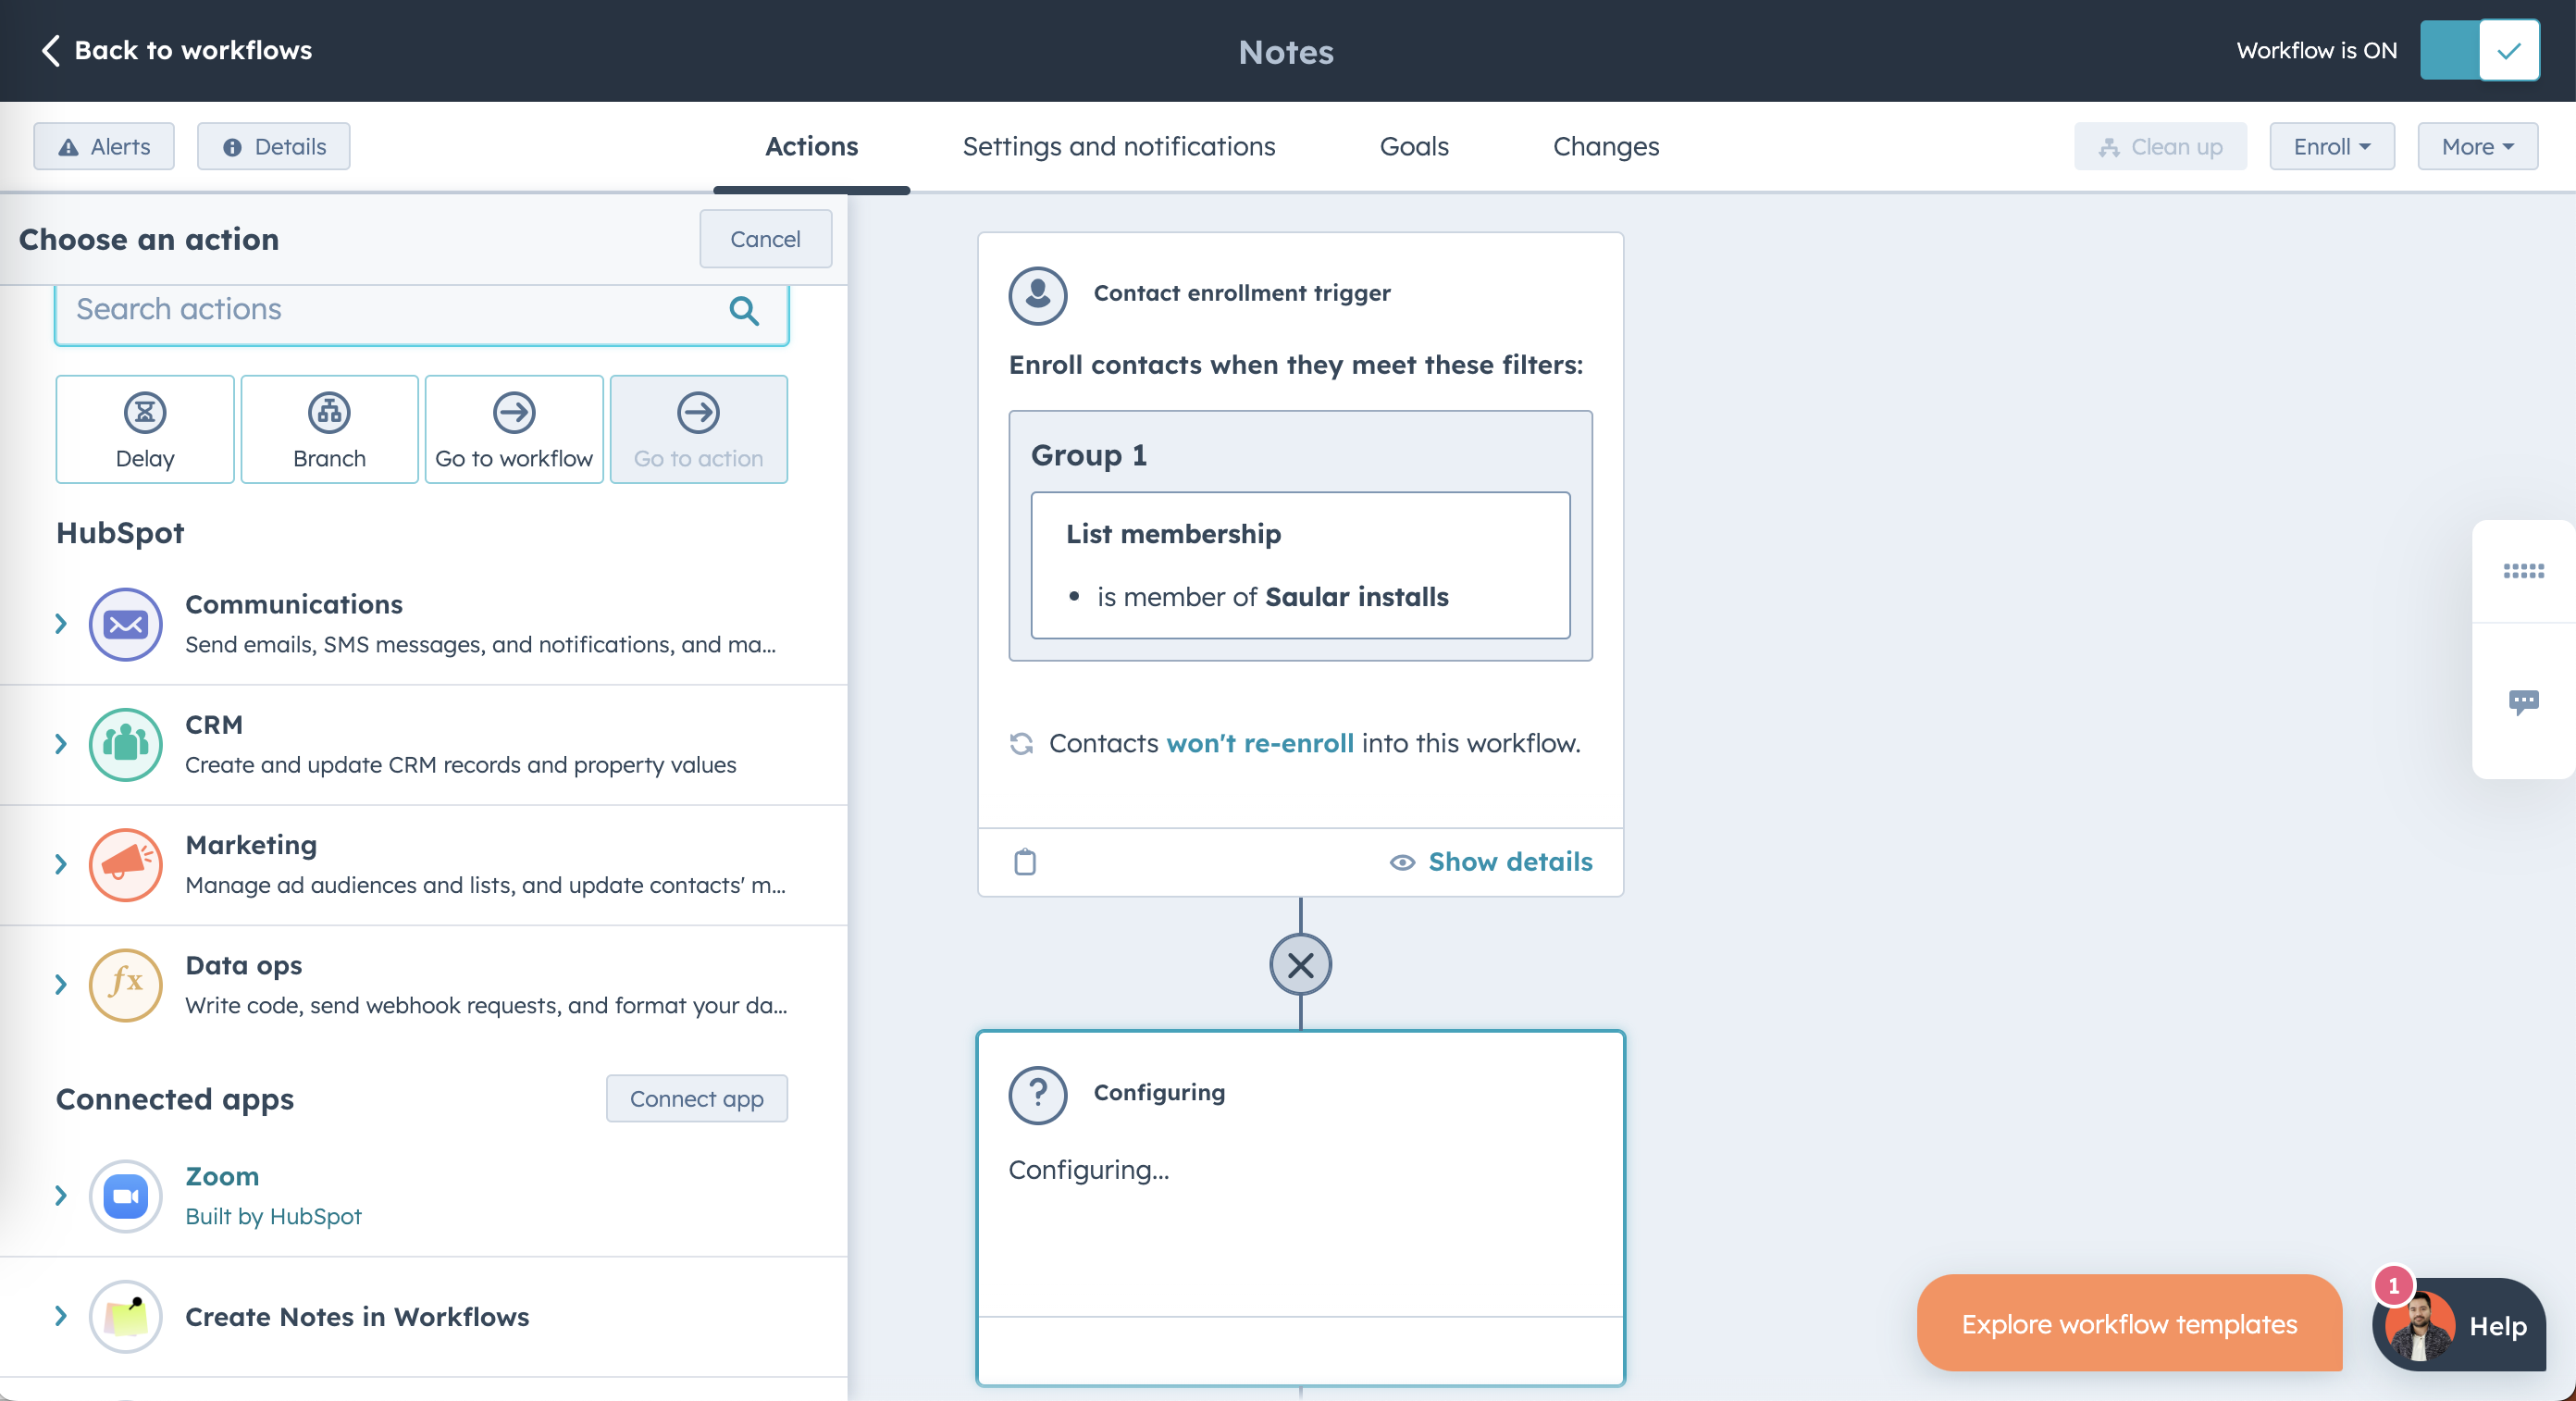Click the Data ops fx icon

pyautogui.click(x=126, y=985)
